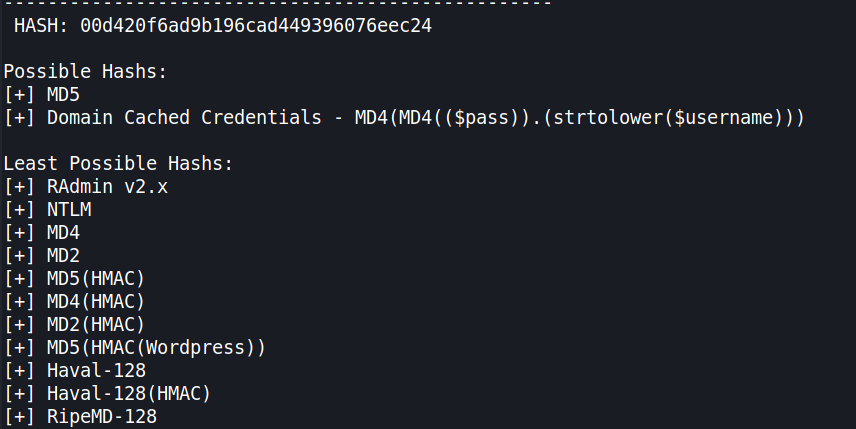
Task: Click the "Least Possible Hashs:" heading
Action: pos(118,163)
